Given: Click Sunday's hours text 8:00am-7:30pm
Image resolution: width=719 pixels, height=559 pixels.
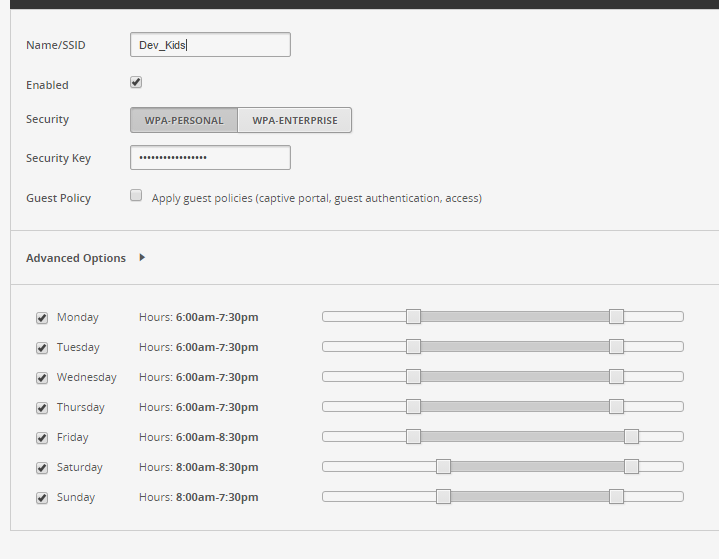Looking at the screenshot, I should pyautogui.click(x=217, y=498).
